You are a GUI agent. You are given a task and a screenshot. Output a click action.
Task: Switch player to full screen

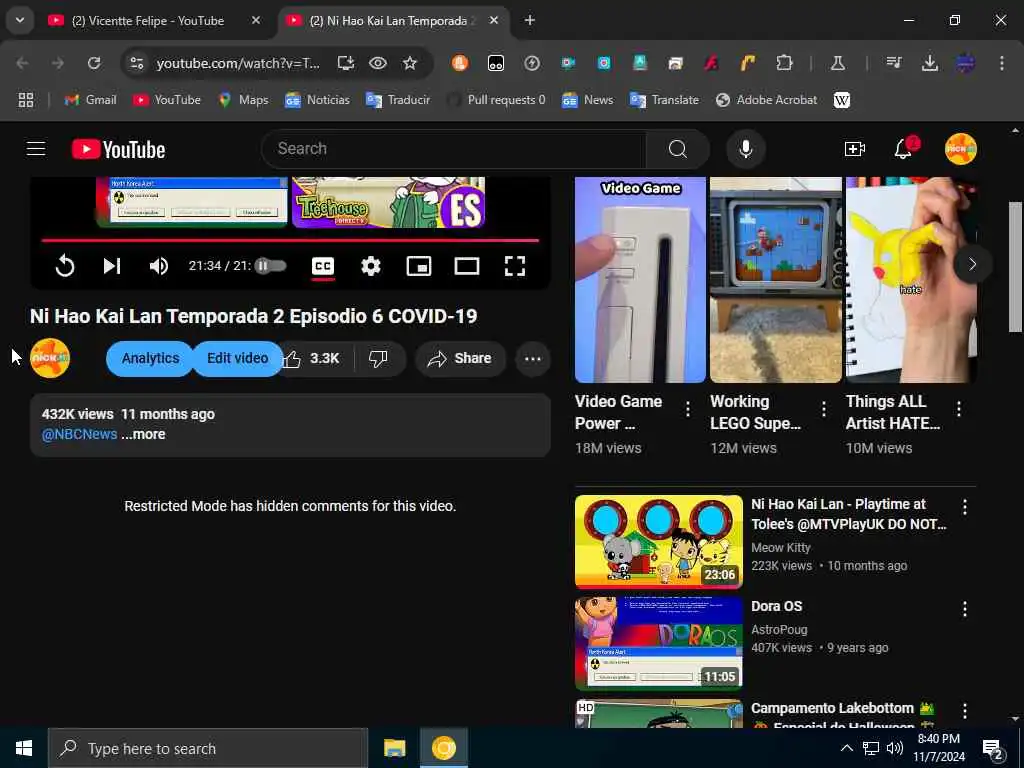click(x=515, y=266)
